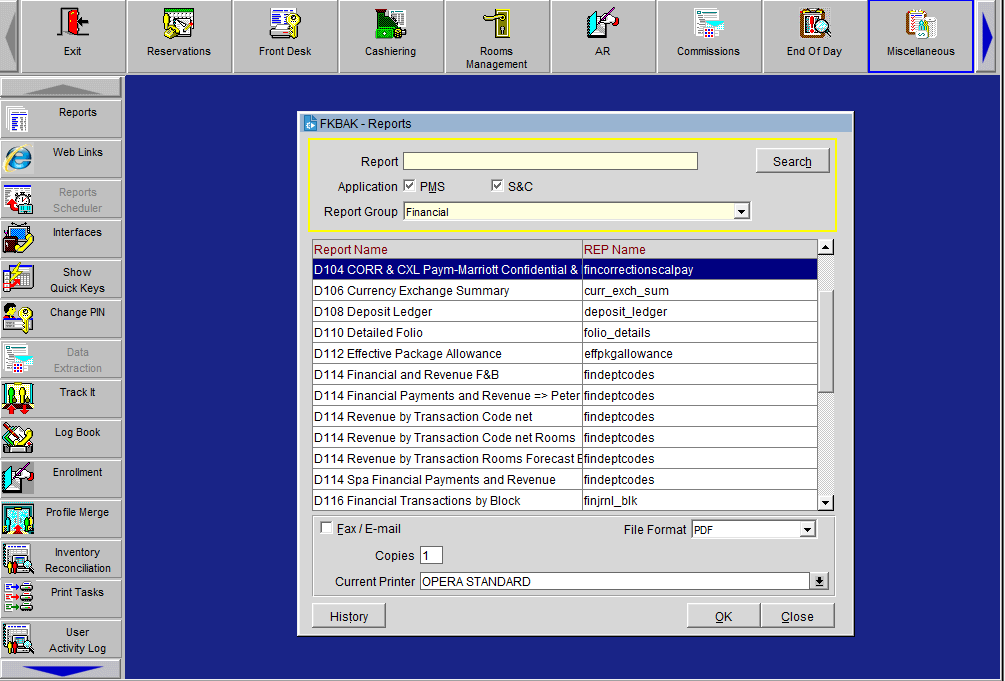Click the History button
1005x681 pixels.
(x=348, y=616)
